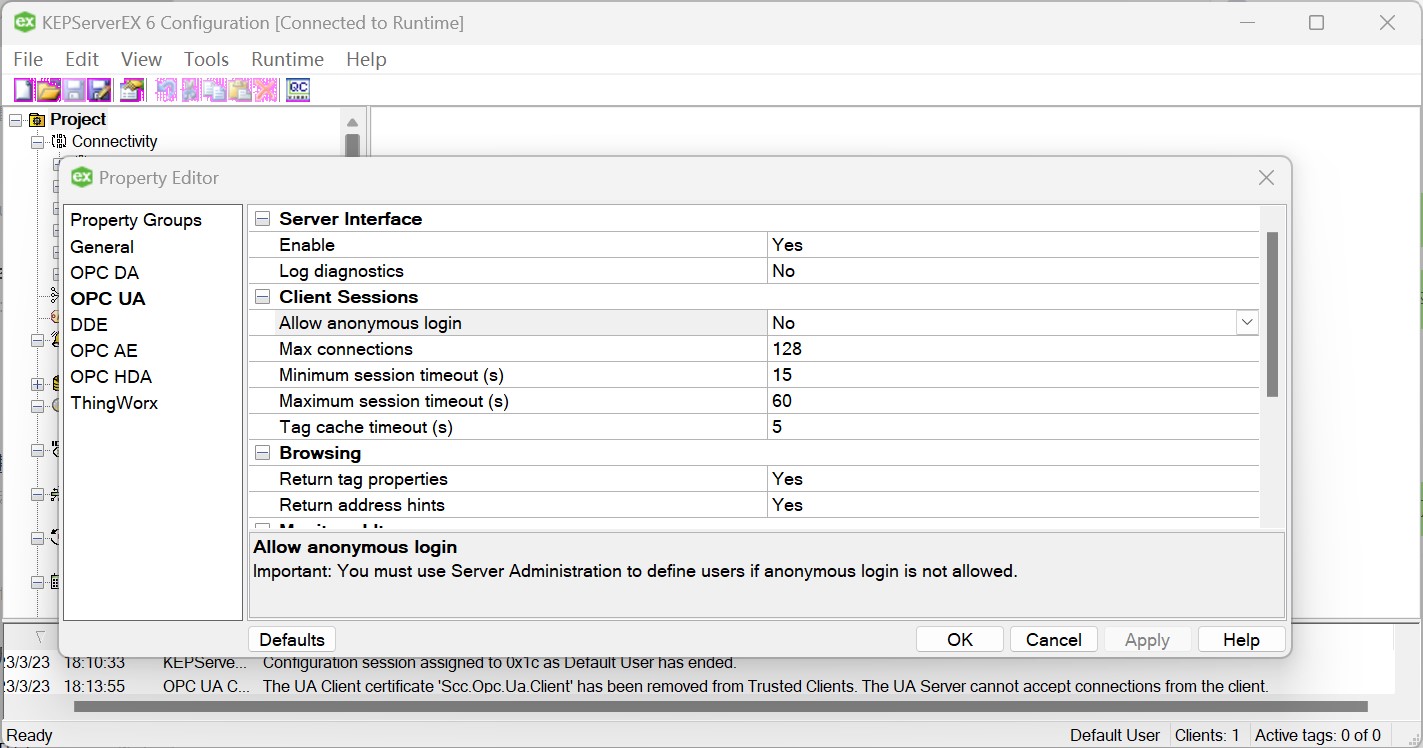This screenshot has width=1423, height=748.
Task: Click the Defaults button
Action: 291,639
